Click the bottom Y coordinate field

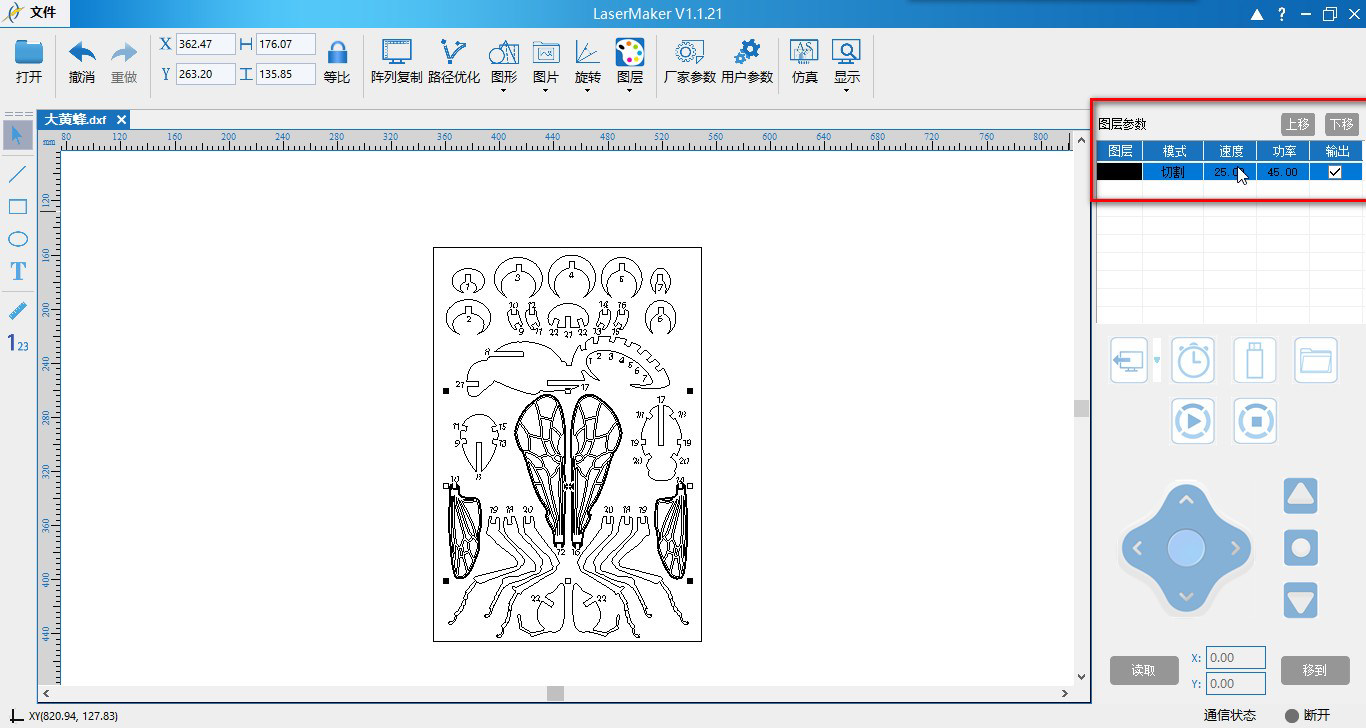(1236, 684)
